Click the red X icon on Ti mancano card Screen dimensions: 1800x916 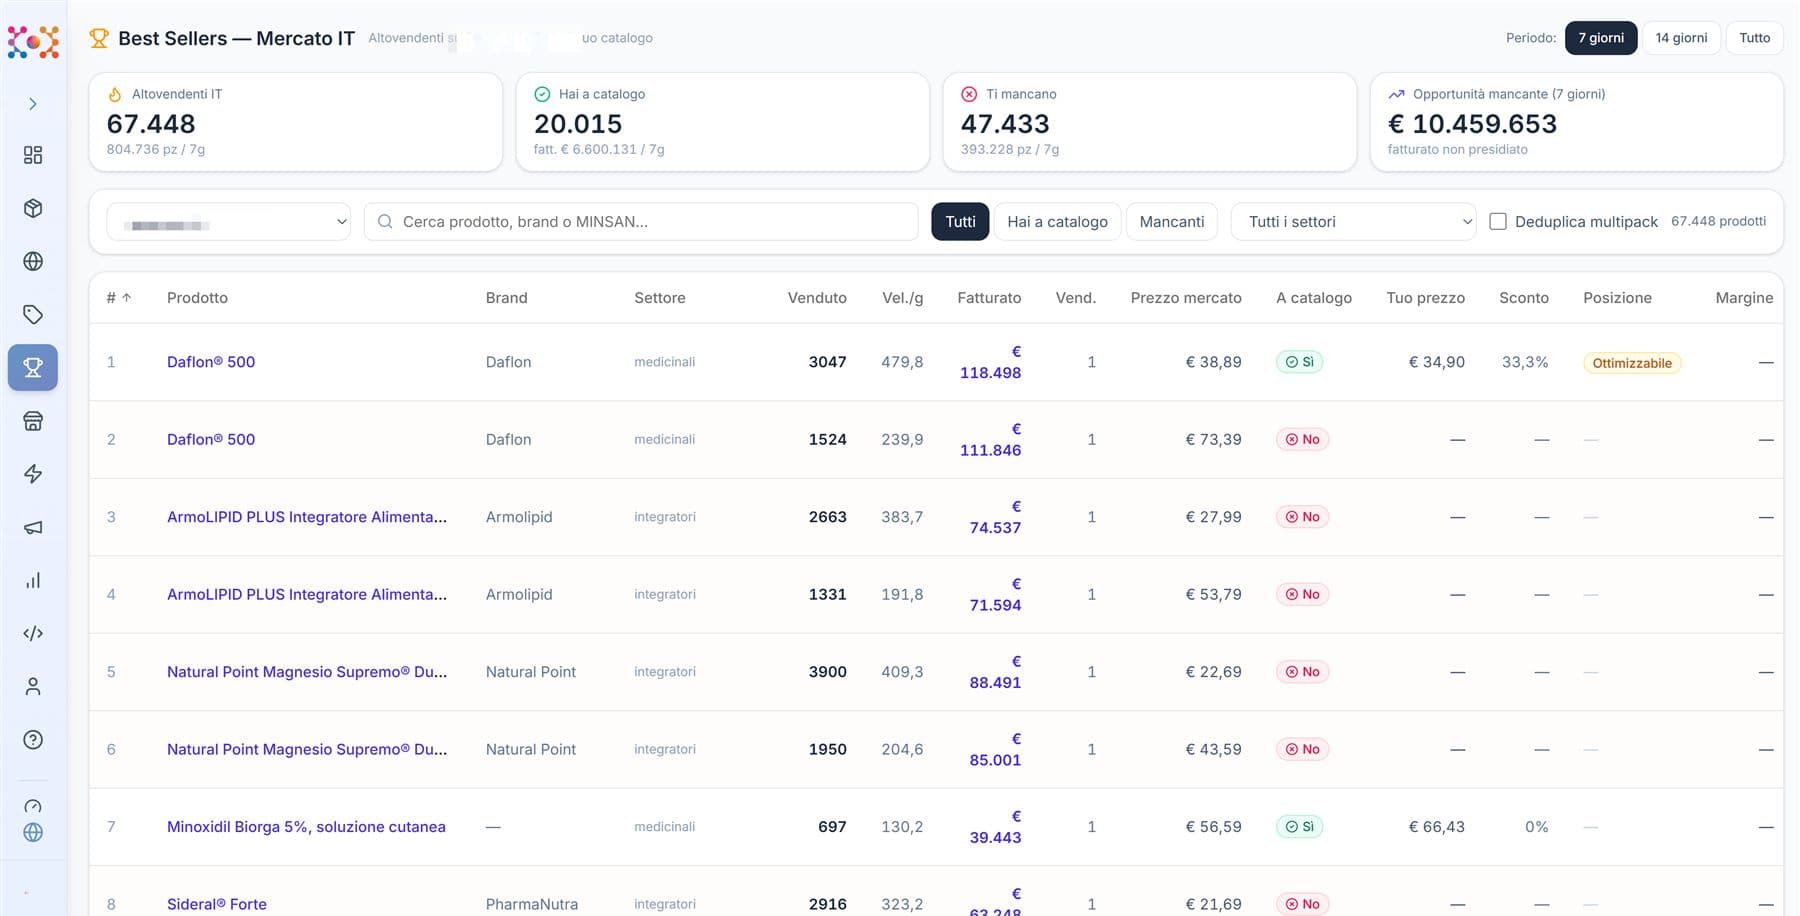(x=969, y=94)
